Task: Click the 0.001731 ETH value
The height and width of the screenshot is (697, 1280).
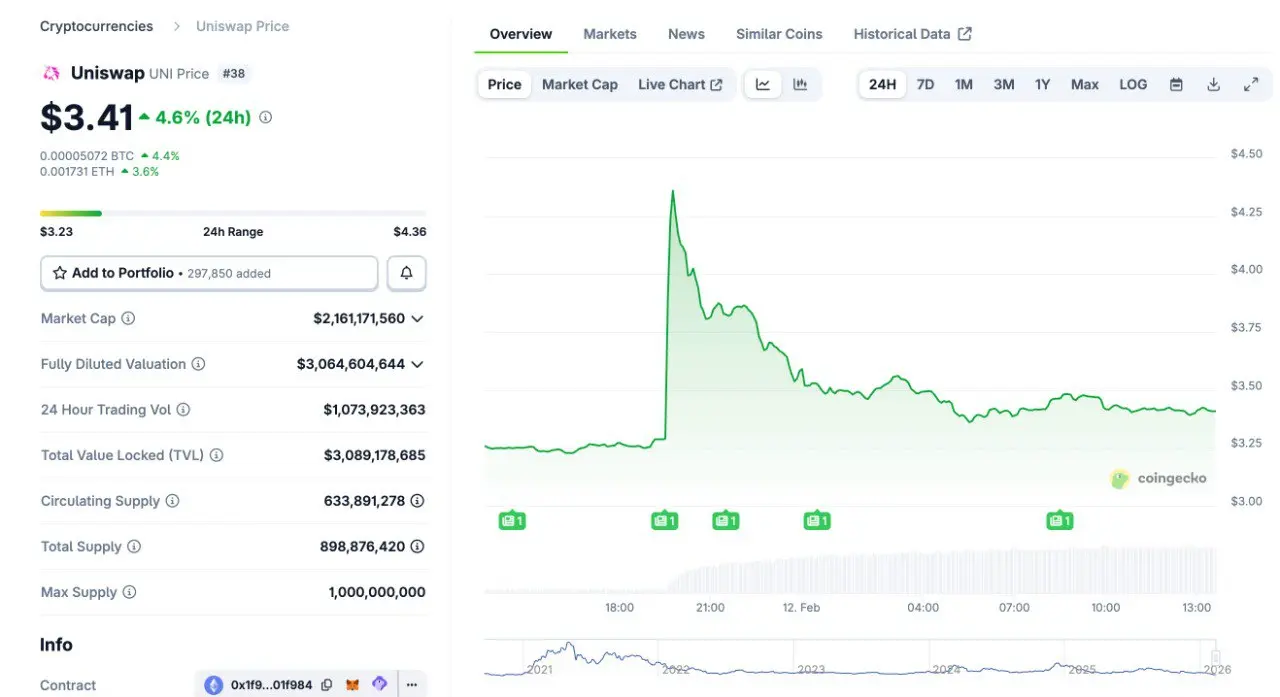Action: pyautogui.click(x=77, y=171)
